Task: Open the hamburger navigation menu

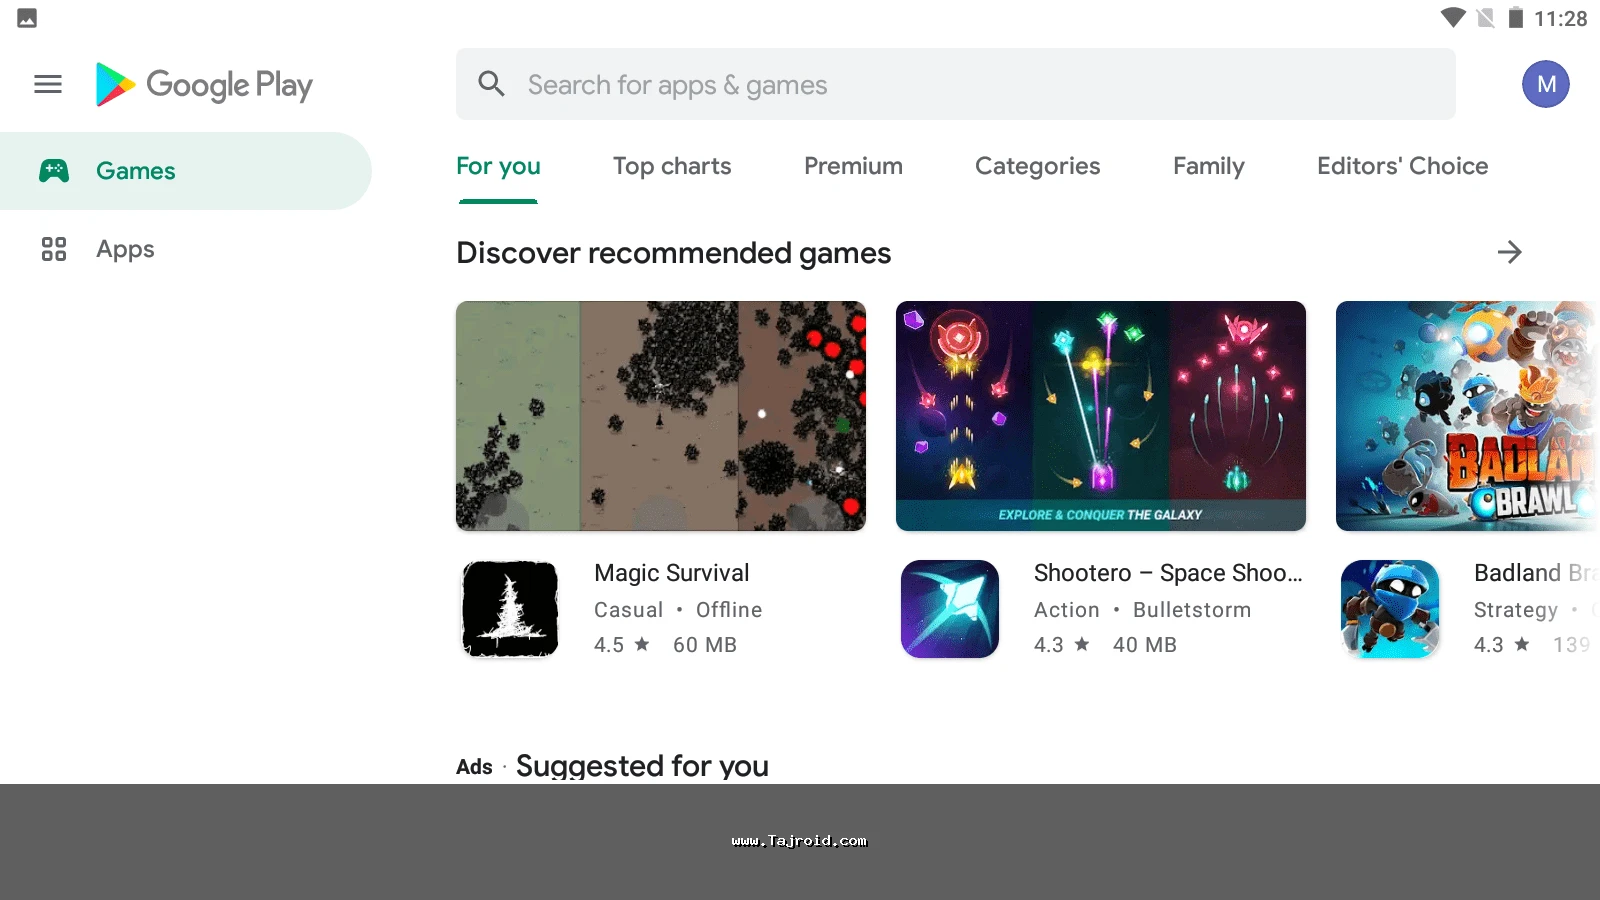Action: (x=48, y=84)
